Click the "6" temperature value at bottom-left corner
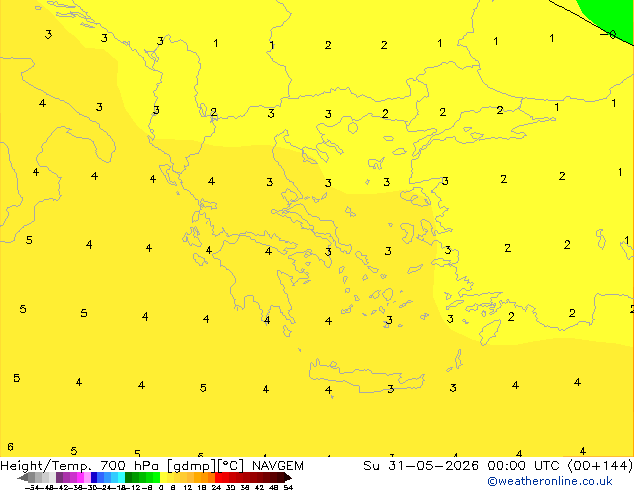 tap(11, 447)
